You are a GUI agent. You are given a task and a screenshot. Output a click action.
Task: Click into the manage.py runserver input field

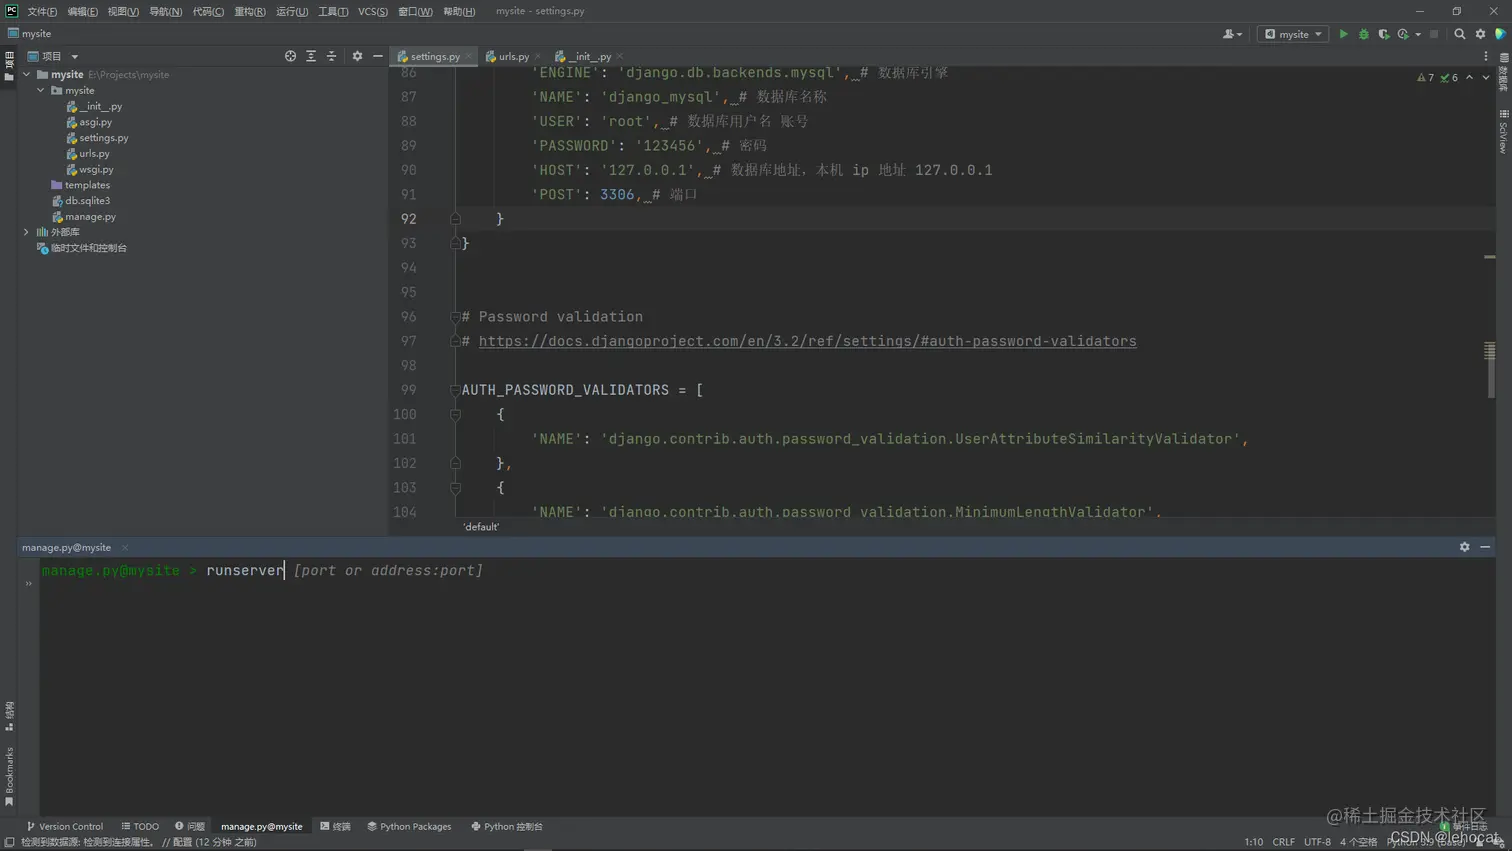tap(766, 570)
